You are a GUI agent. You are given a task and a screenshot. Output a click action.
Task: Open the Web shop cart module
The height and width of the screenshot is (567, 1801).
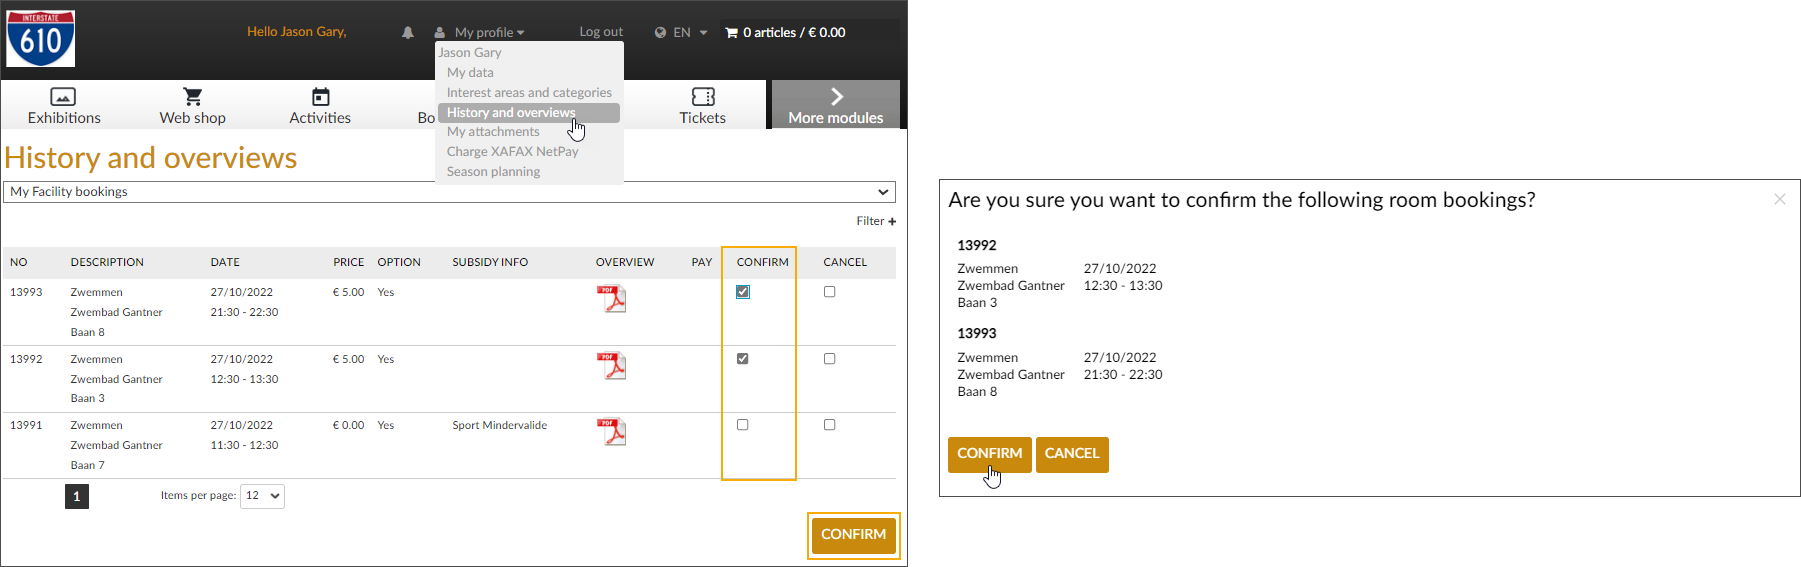tap(193, 97)
